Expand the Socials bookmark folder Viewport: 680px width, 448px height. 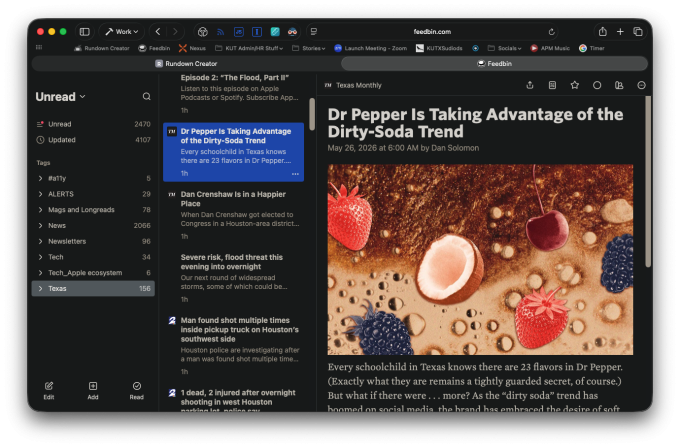click(x=504, y=48)
